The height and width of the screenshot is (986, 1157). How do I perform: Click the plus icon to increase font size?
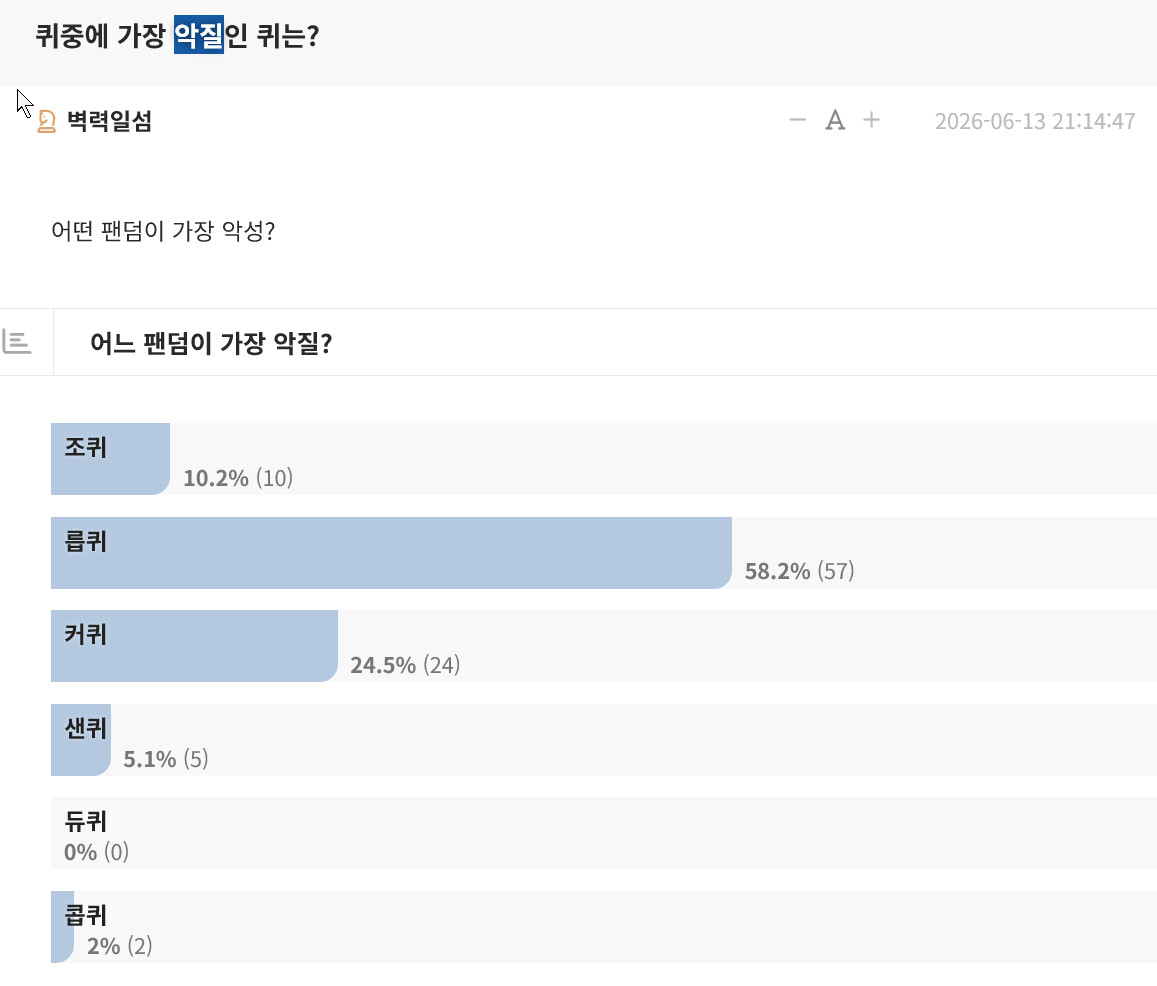point(871,120)
